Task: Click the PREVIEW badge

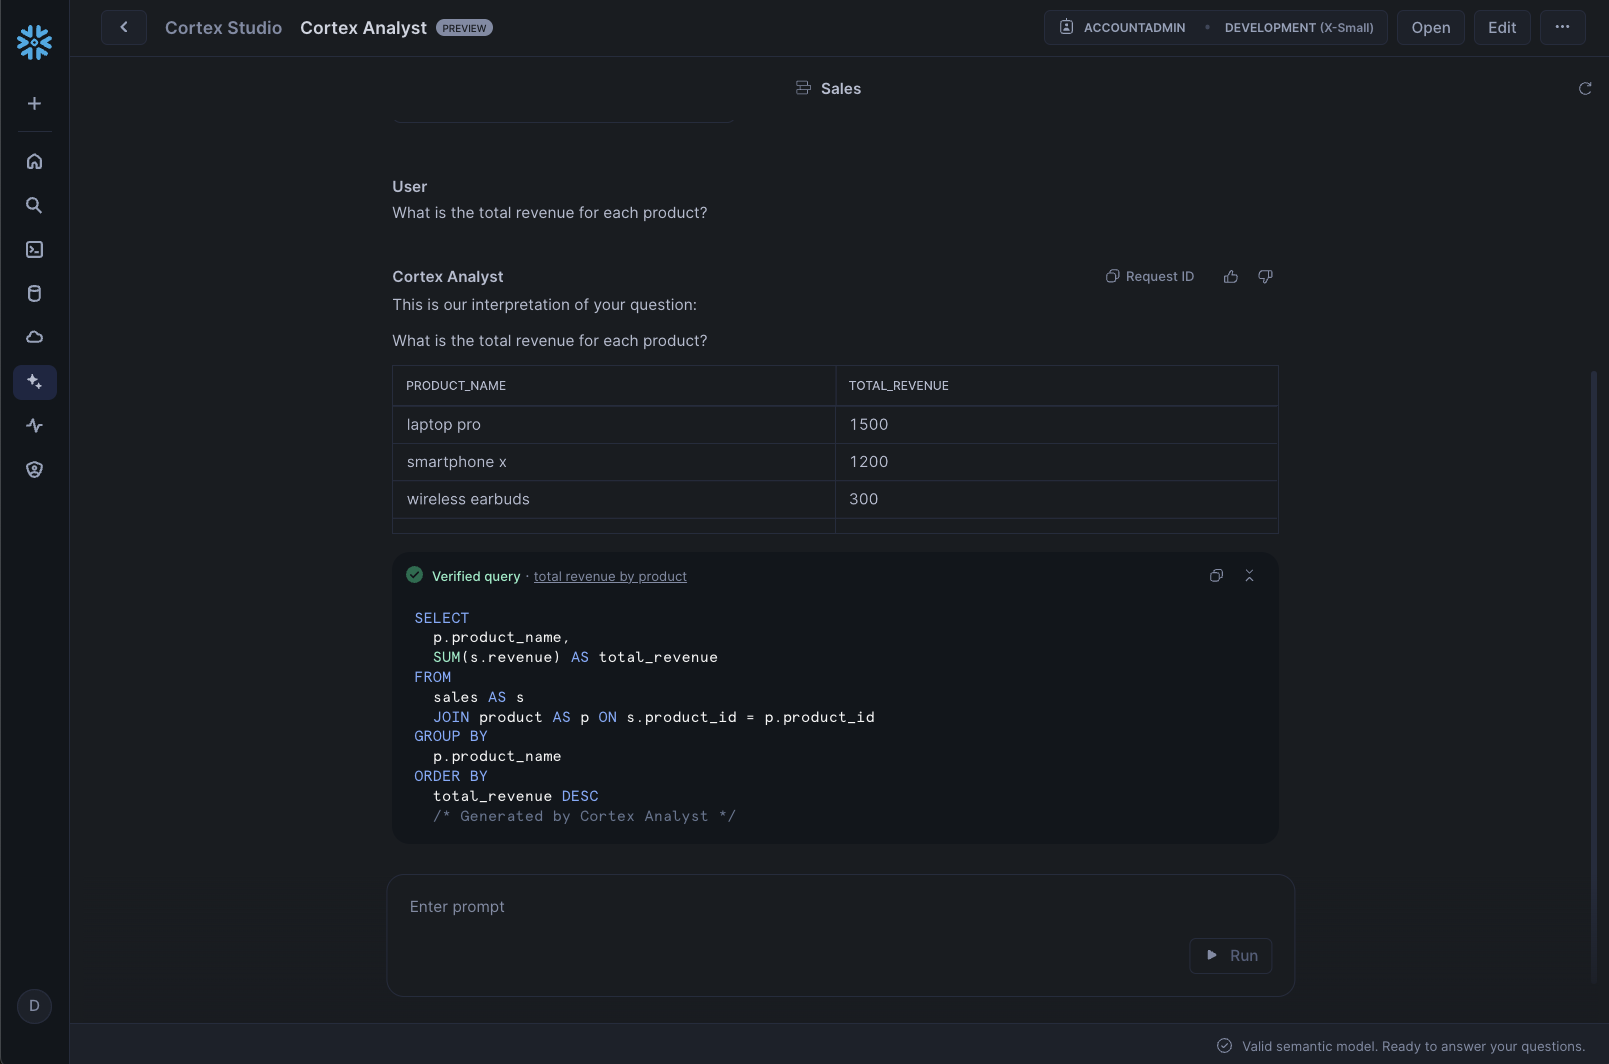Action: (x=464, y=28)
